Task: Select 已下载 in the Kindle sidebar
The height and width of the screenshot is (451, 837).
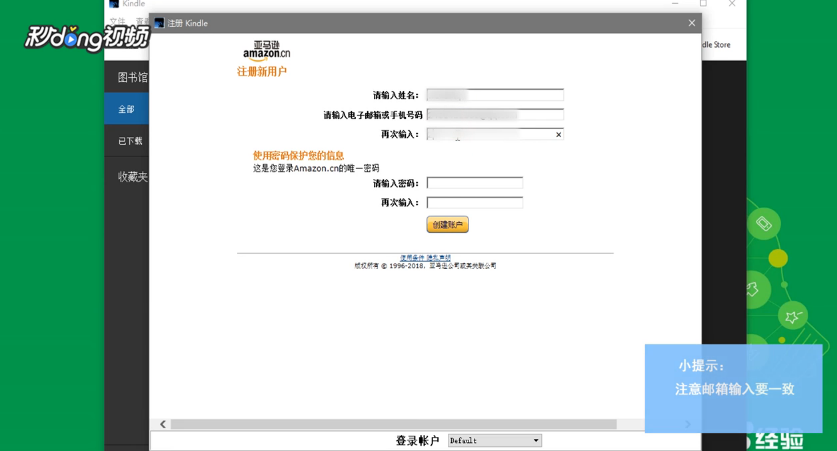Action: (127, 141)
